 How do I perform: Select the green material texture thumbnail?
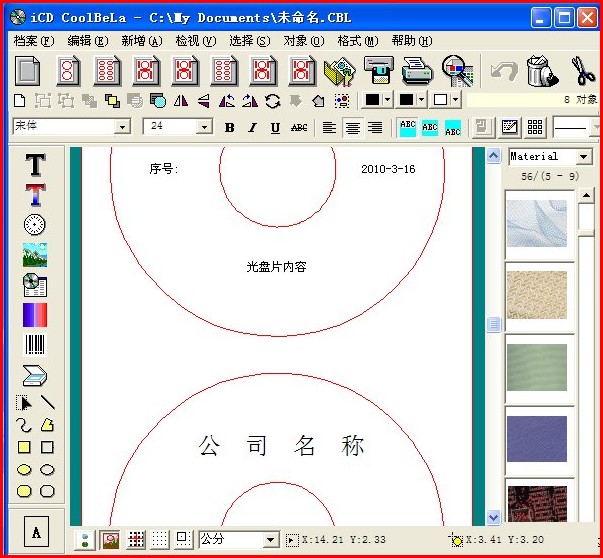[537, 367]
